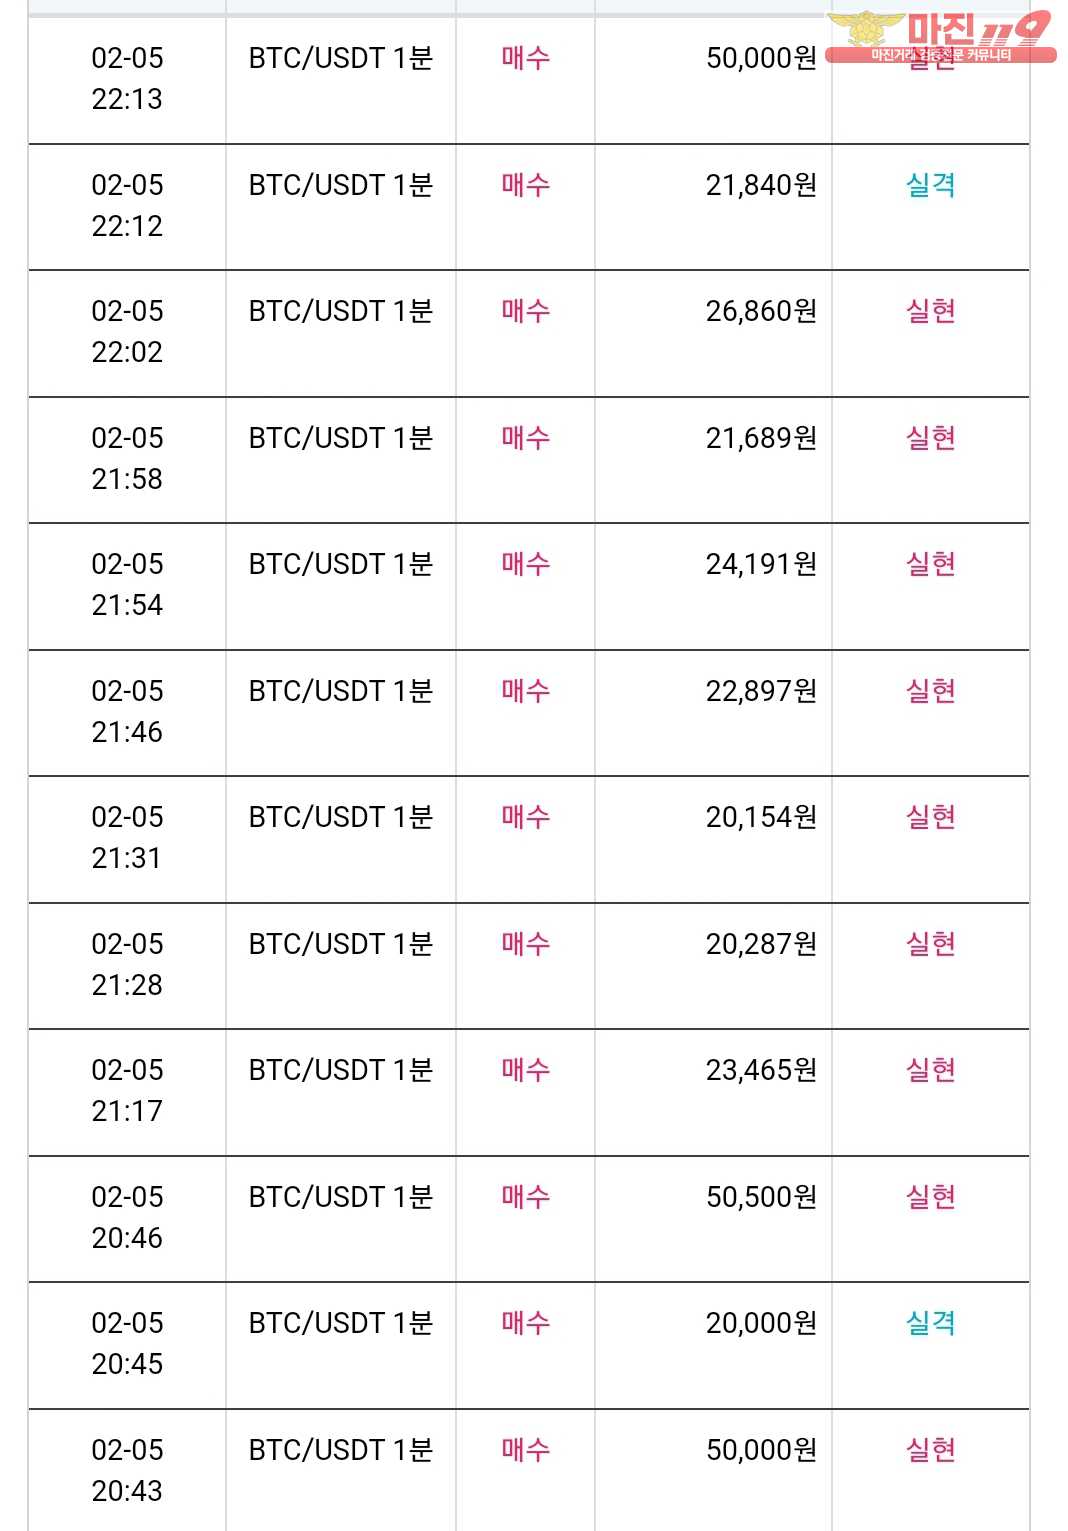Image resolution: width=1068 pixels, height=1531 pixels.
Task: Select the 20,000원 amount in the 20:45 row
Action: coord(761,1323)
